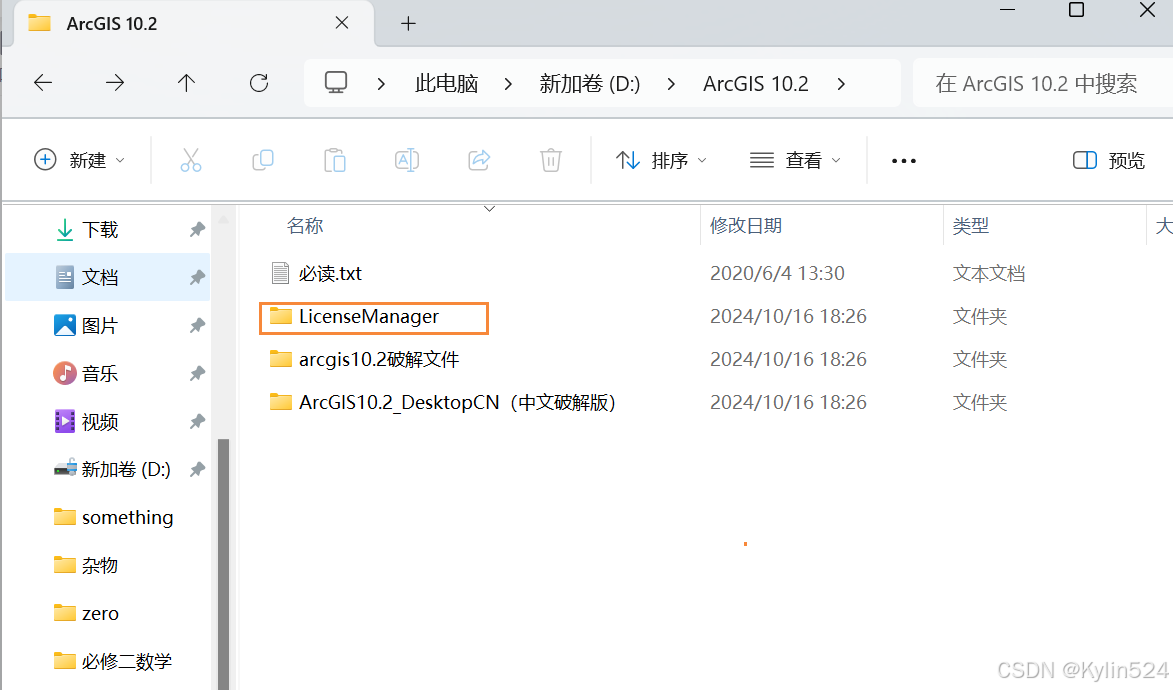Viewport: 1173px width, 690px height.
Task: Click 2020/6/4 13:30 date of 必读.txt
Action: [x=777, y=273]
